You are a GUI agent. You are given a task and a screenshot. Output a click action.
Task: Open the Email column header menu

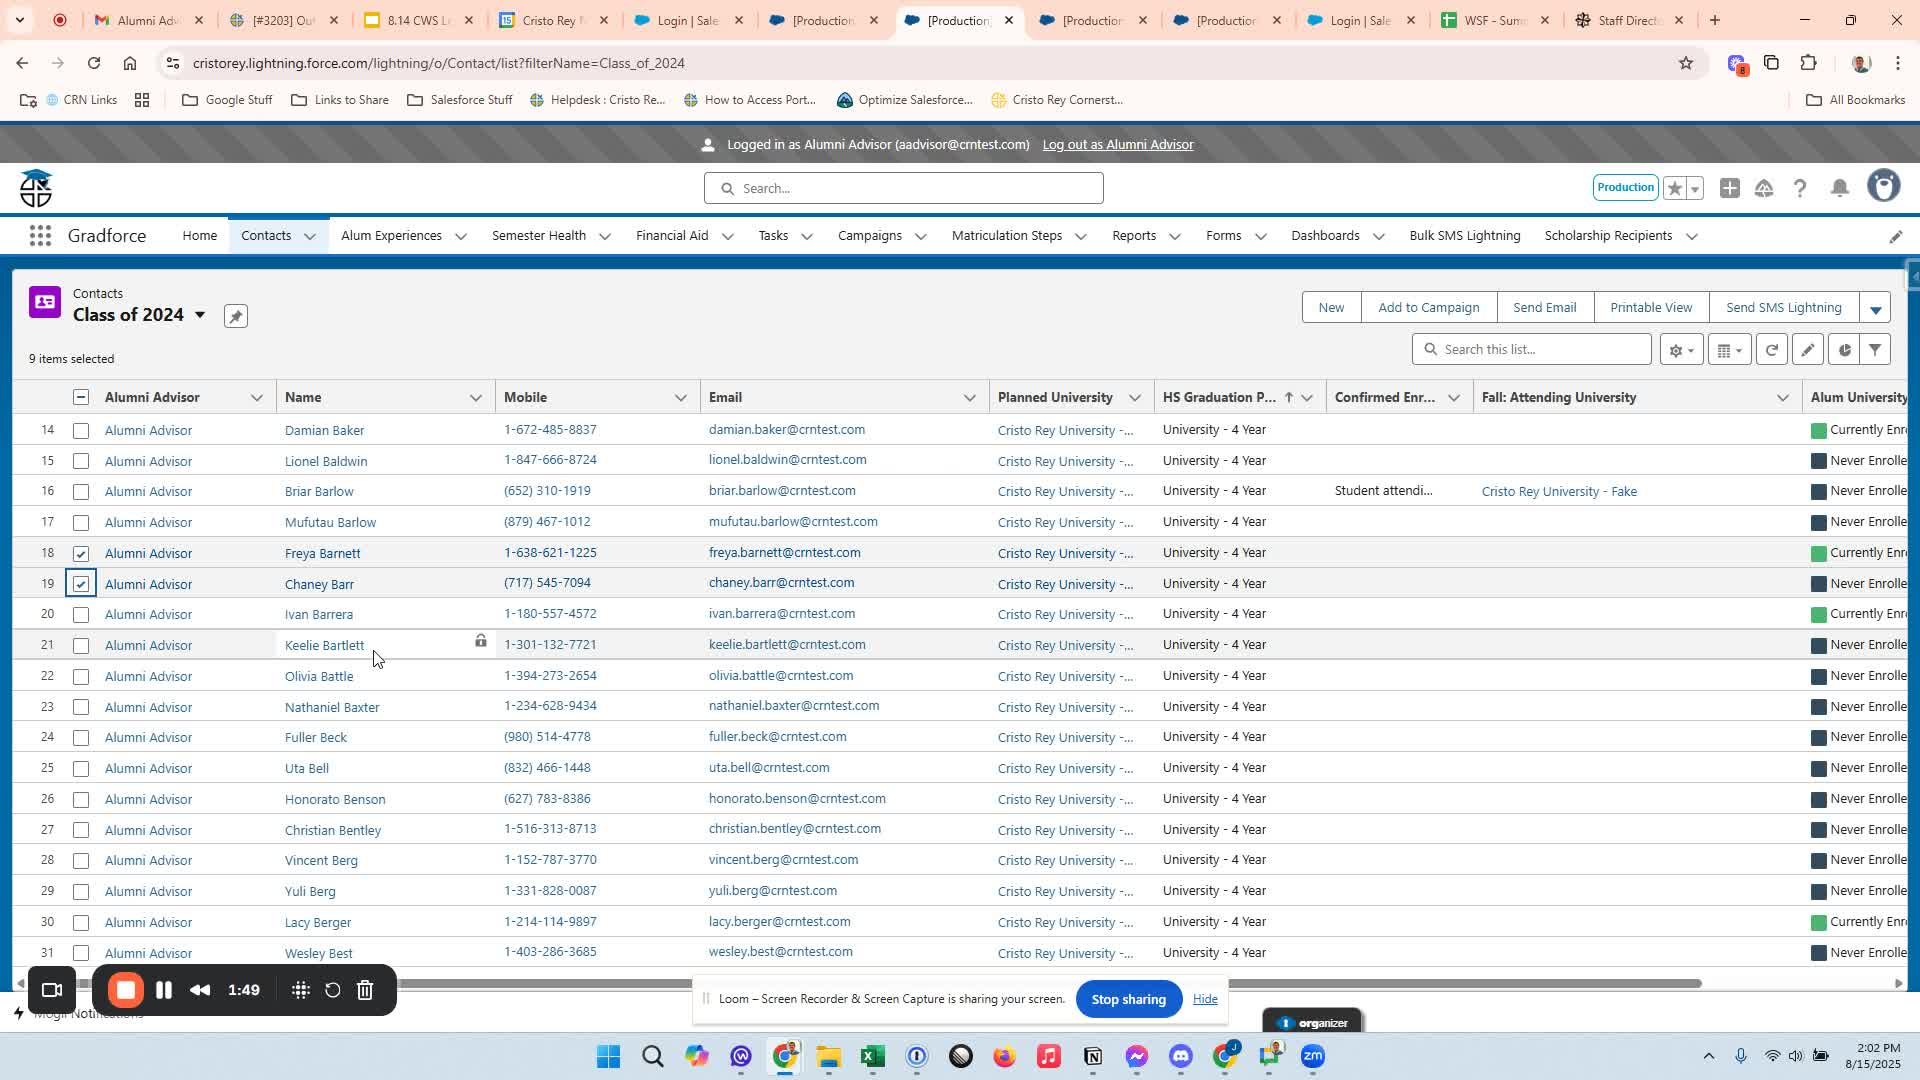[x=969, y=398]
